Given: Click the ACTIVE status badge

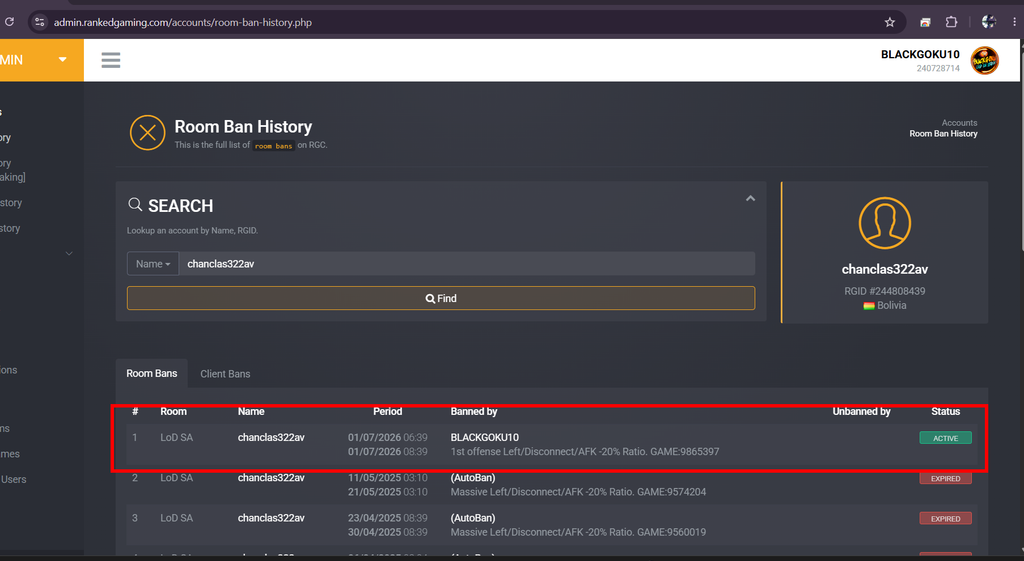Looking at the screenshot, I should coord(945,438).
